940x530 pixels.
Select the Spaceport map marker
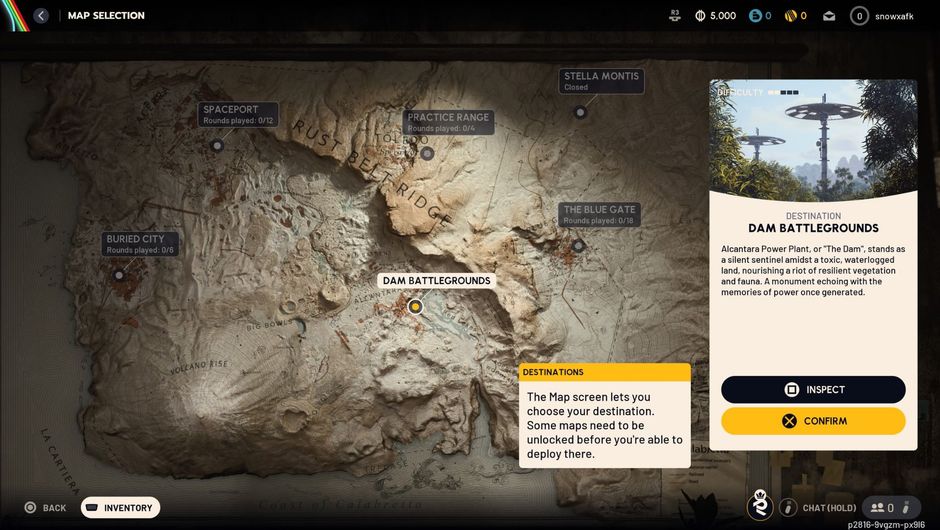[217, 145]
